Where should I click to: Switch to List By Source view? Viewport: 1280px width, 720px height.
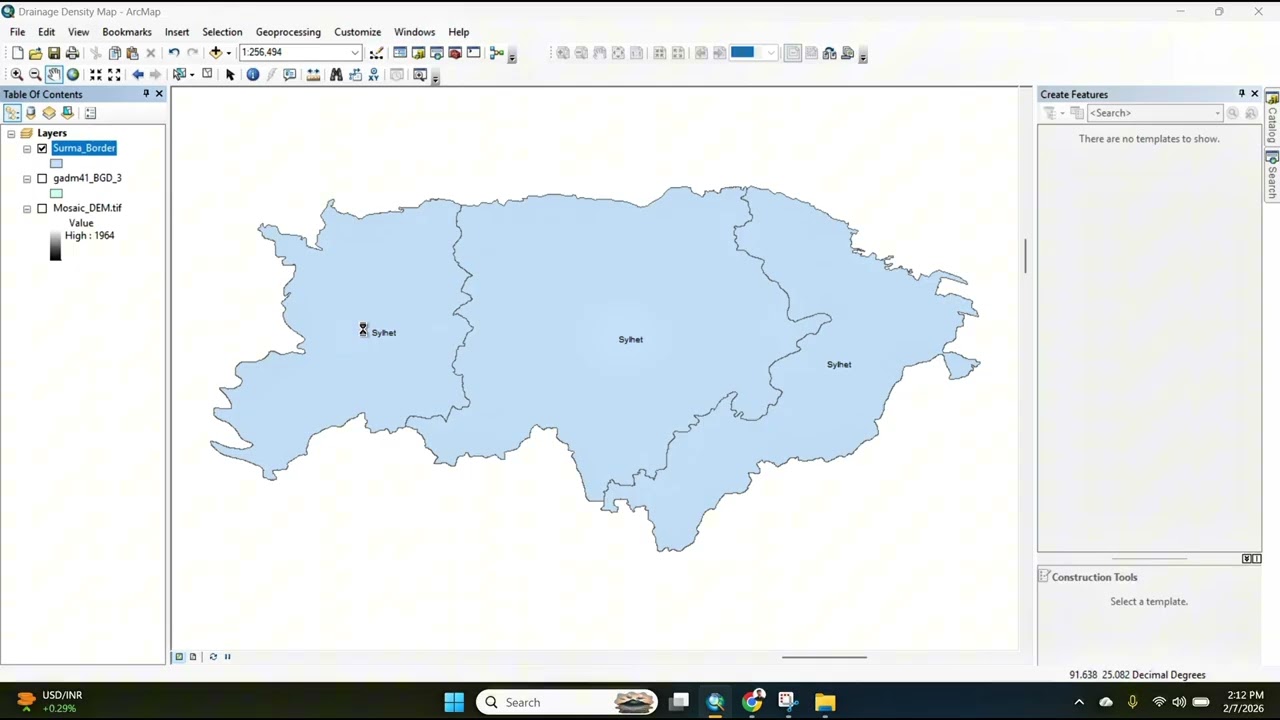pyautogui.click(x=30, y=113)
